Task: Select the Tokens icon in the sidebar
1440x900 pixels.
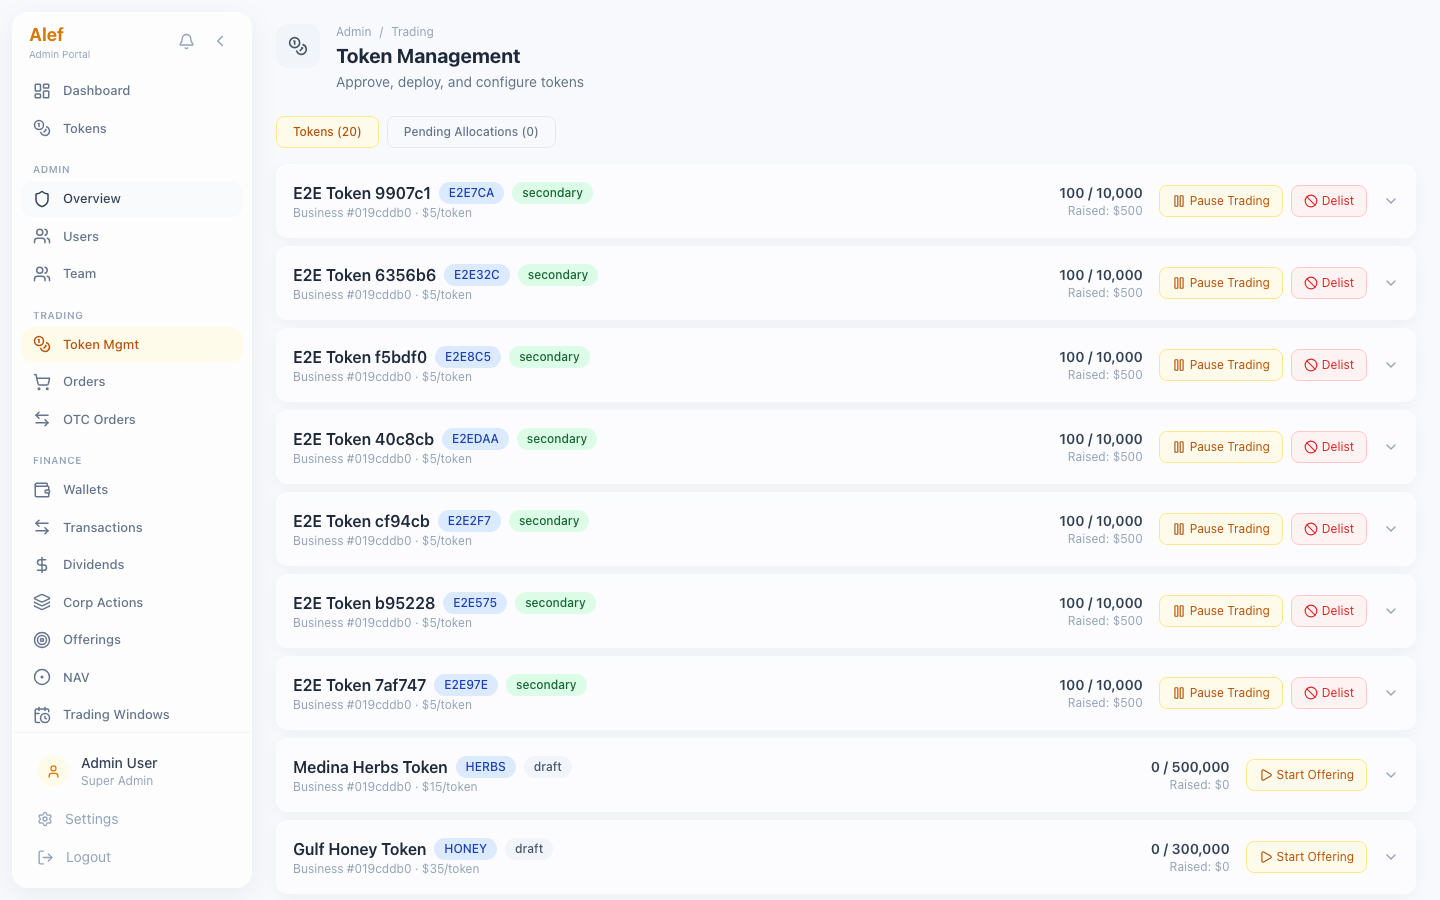Action: click(41, 128)
